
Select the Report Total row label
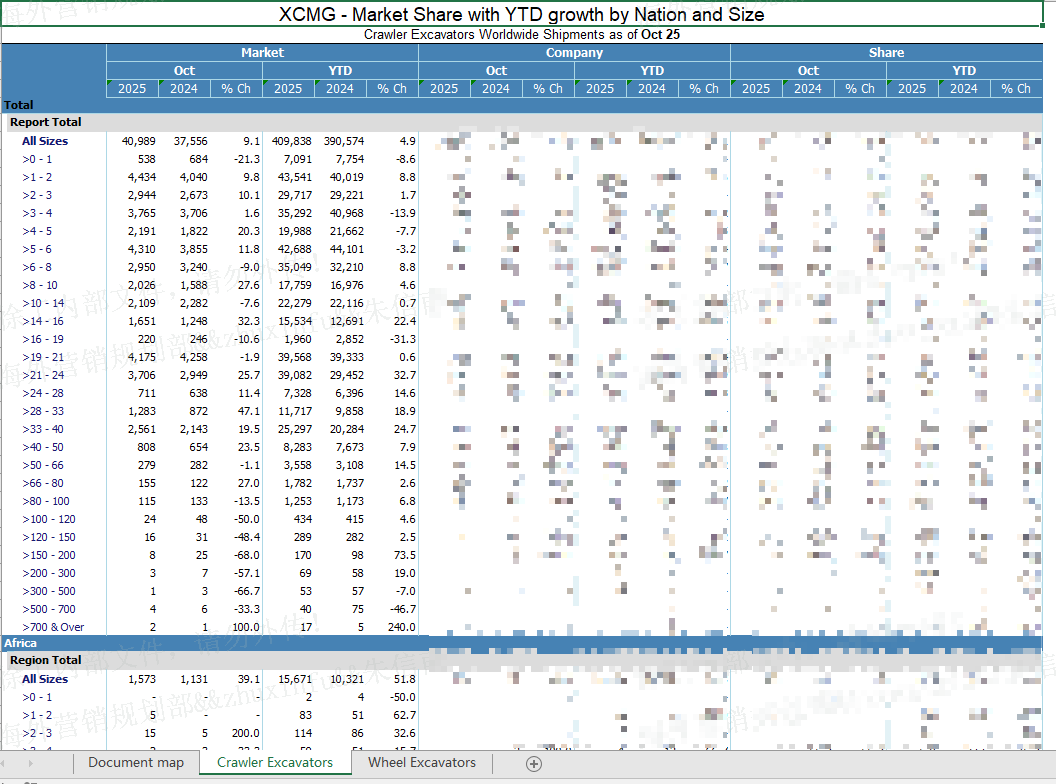point(46,123)
